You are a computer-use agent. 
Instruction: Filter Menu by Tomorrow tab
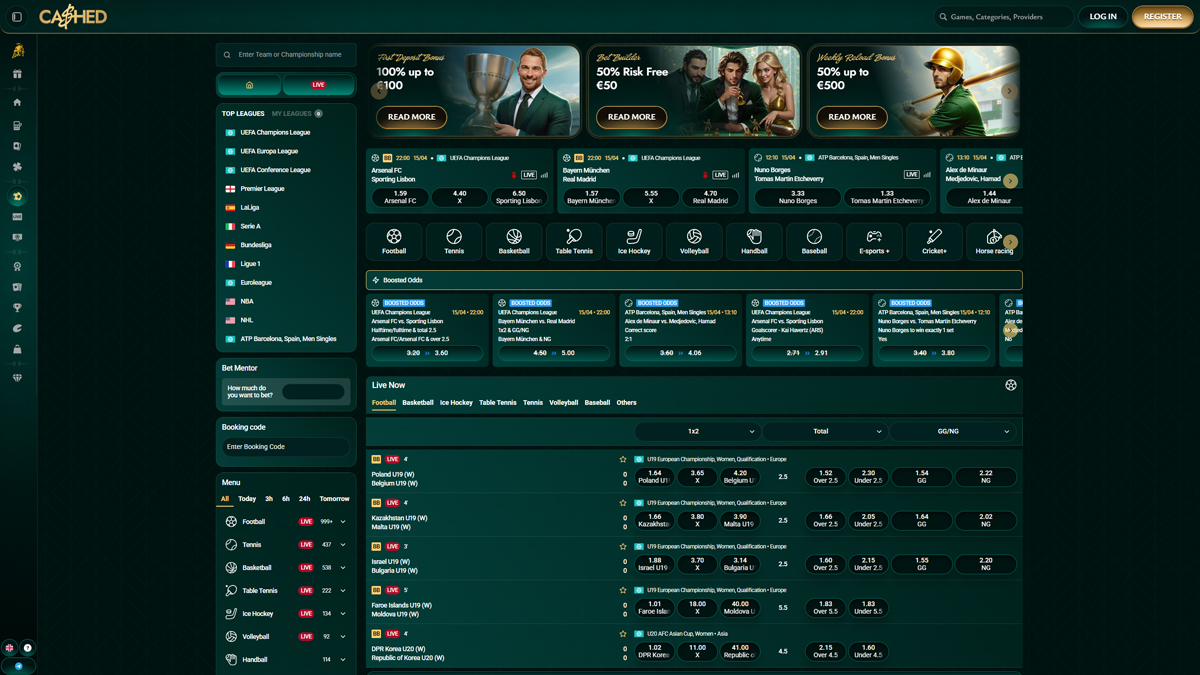pos(335,499)
